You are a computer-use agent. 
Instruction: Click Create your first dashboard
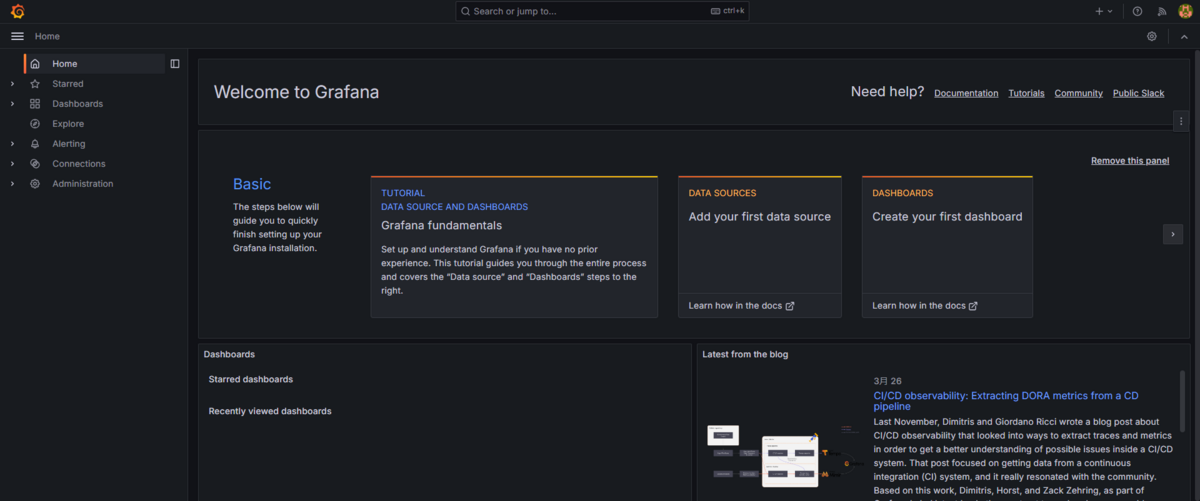[x=947, y=217]
